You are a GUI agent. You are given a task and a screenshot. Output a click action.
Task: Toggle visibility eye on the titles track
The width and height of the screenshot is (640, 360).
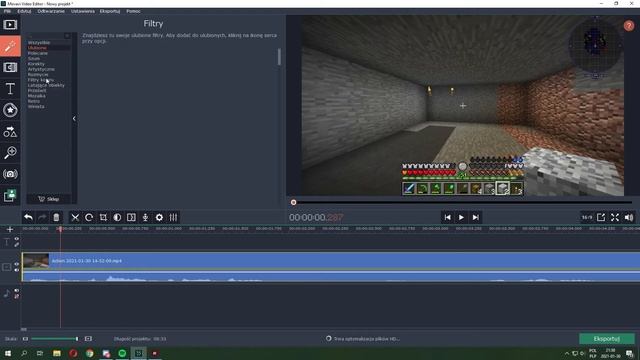(x=17, y=239)
